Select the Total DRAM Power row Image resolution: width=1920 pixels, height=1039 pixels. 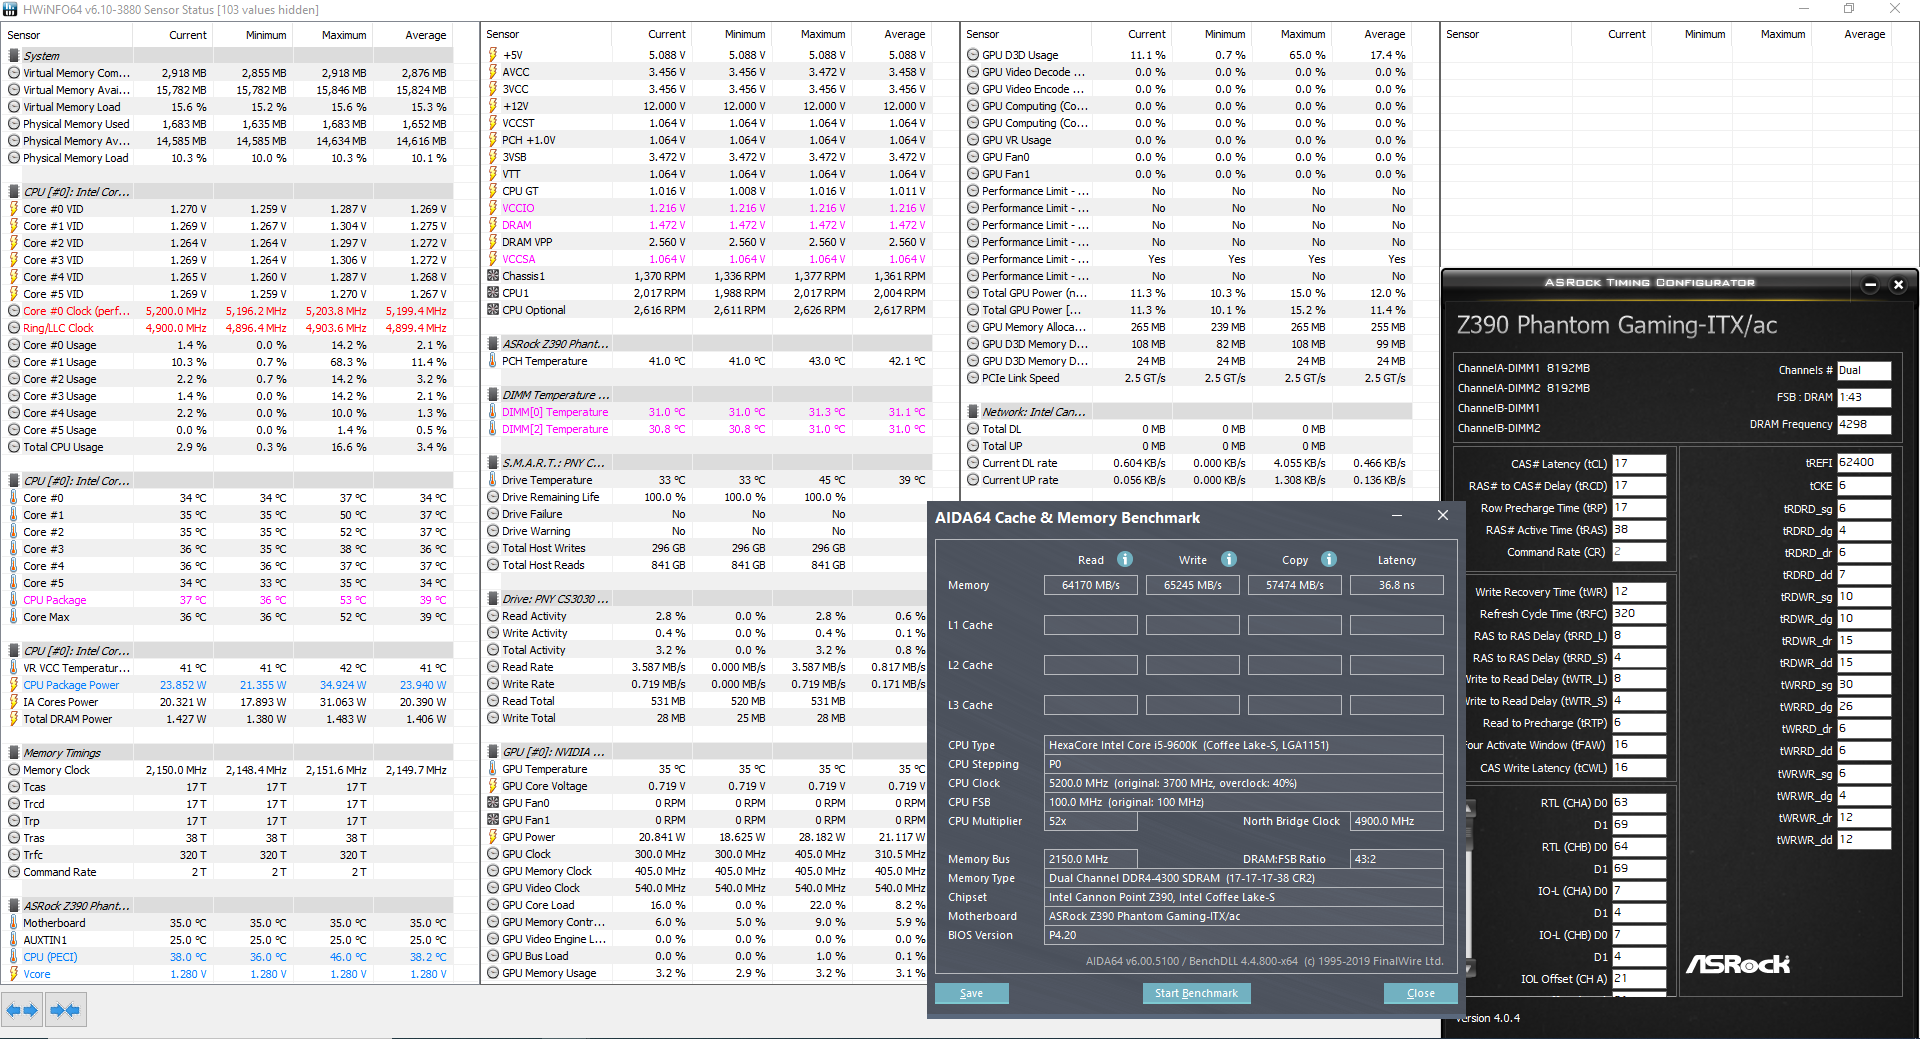[x=229, y=719]
